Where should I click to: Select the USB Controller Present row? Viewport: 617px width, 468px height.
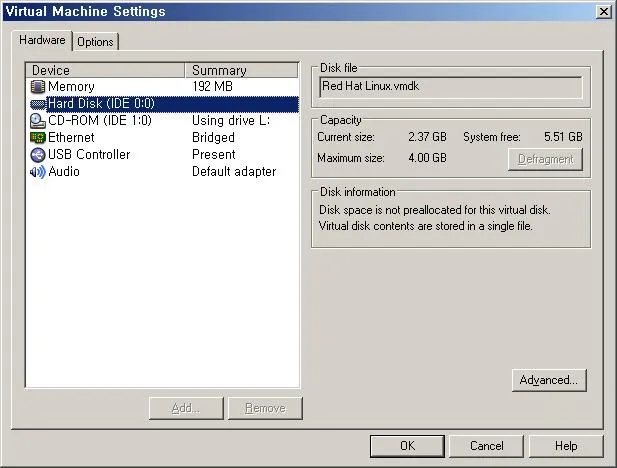[150, 155]
